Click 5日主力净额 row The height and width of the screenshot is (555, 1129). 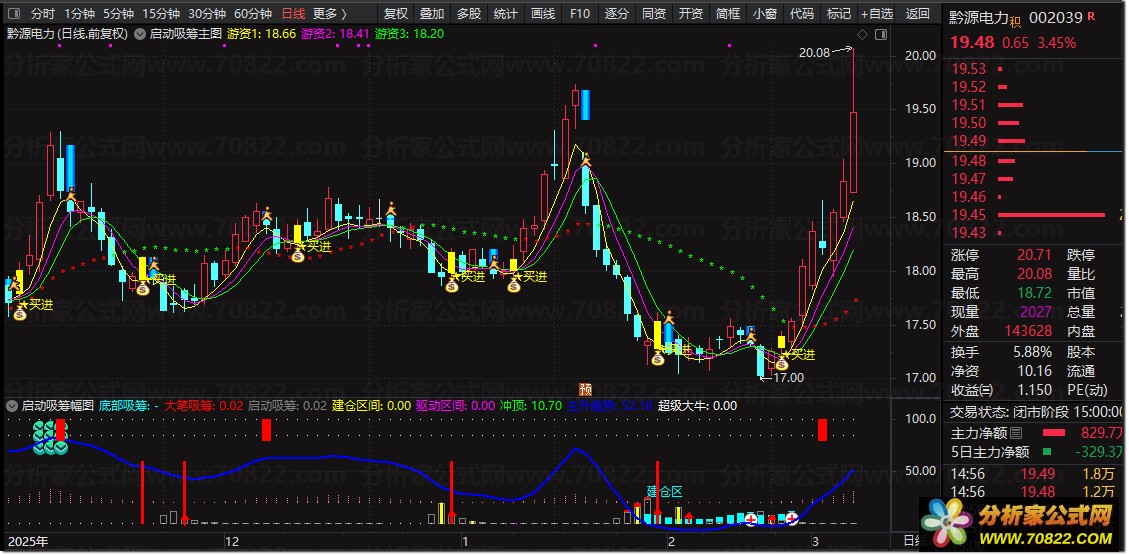1035,452
